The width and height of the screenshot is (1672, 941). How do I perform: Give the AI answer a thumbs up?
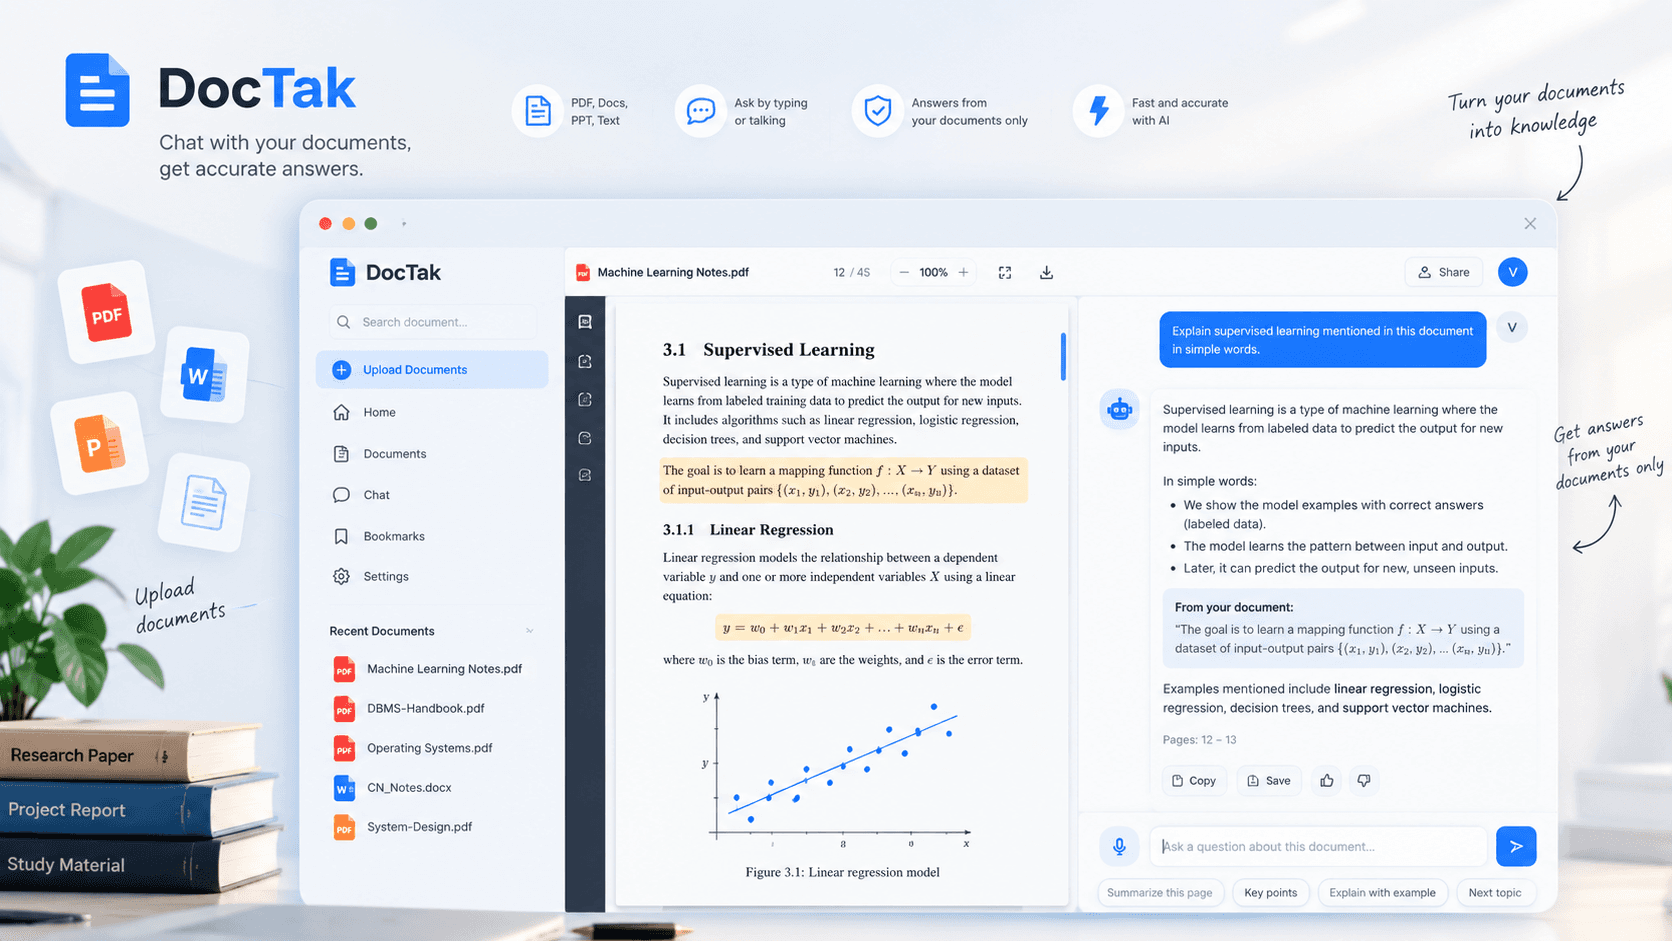1327,780
